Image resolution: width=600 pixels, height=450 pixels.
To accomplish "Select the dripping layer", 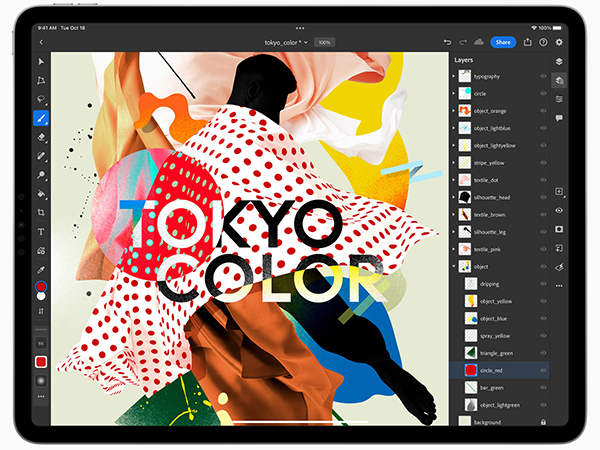I will coord(499,284).
